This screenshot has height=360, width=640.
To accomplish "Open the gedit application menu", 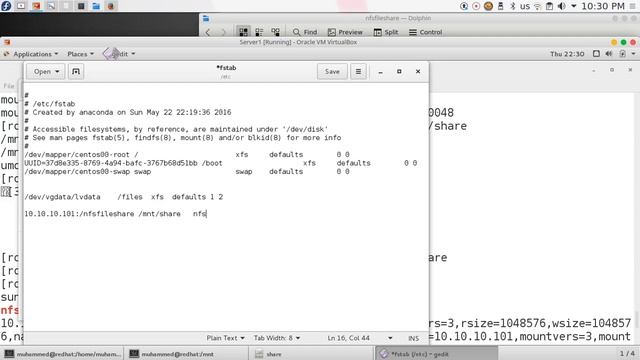I will point(120,54).
